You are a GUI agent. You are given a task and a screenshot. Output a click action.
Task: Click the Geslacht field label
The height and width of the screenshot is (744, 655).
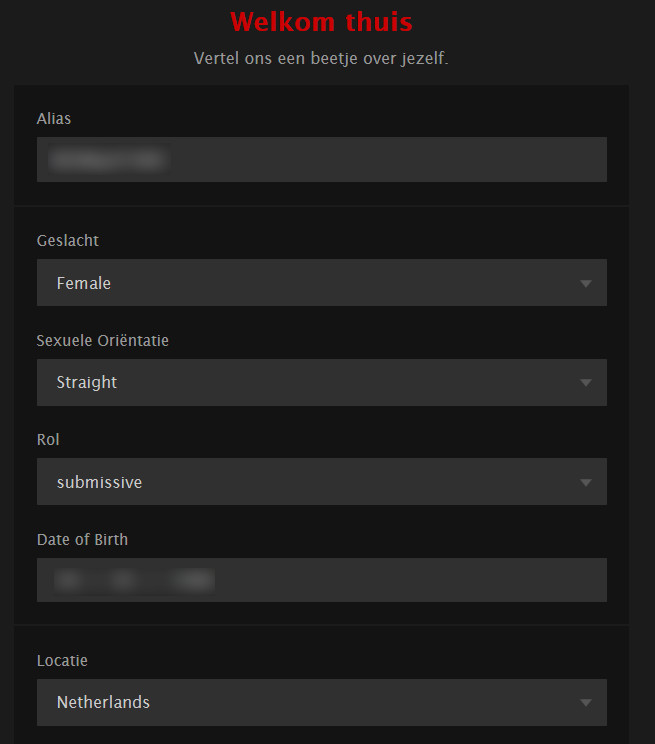pyautogui.click(x=68, y=241)
